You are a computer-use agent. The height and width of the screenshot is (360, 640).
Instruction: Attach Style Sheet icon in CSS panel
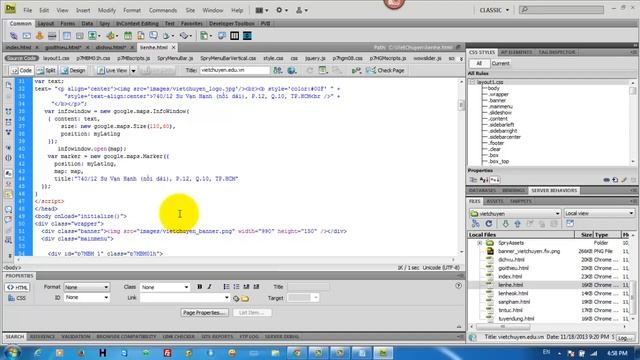click(x=607, y=180)
